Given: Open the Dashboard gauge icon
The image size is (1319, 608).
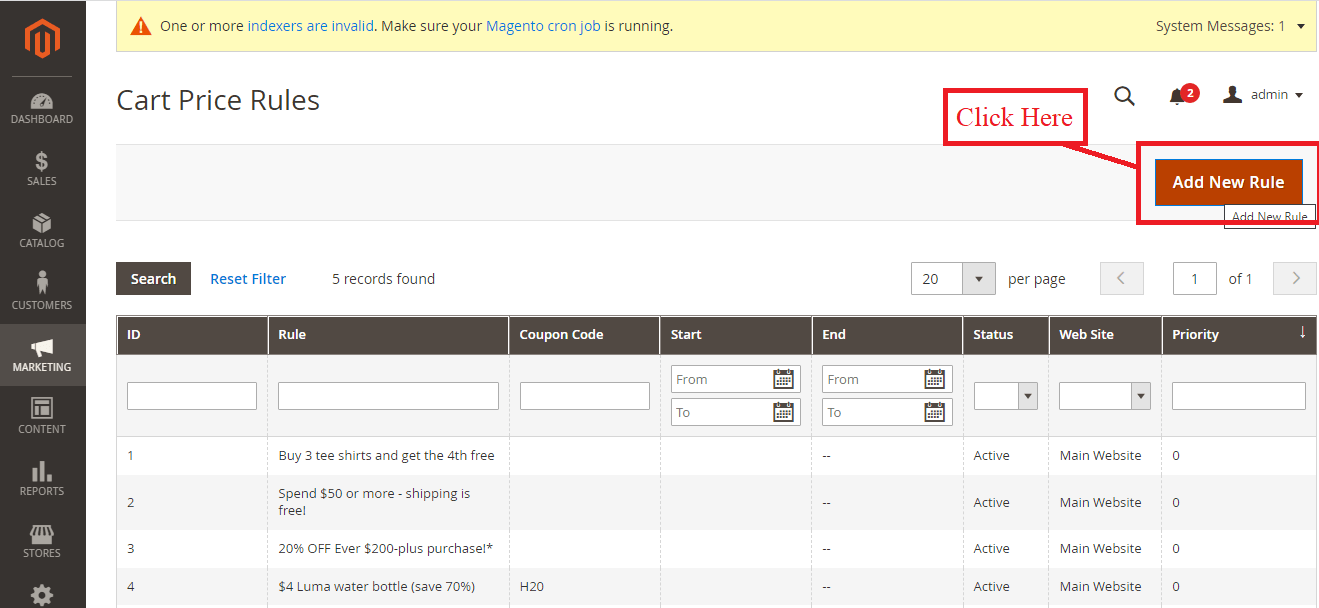Looking at the screenshot, I should click(42, 101).
